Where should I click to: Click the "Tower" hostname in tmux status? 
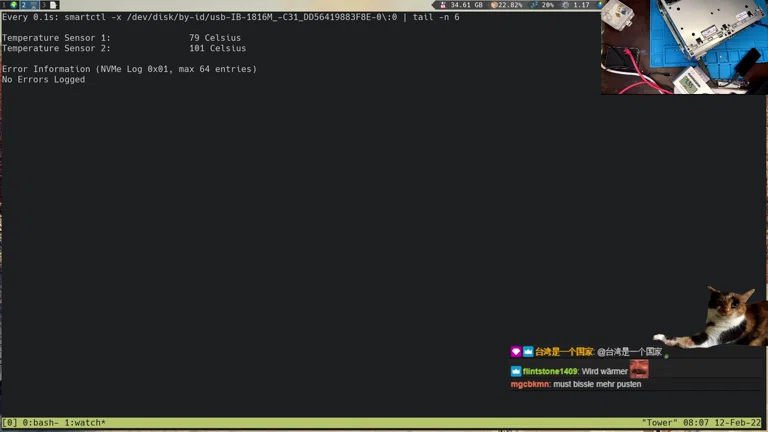click(660, 423)
